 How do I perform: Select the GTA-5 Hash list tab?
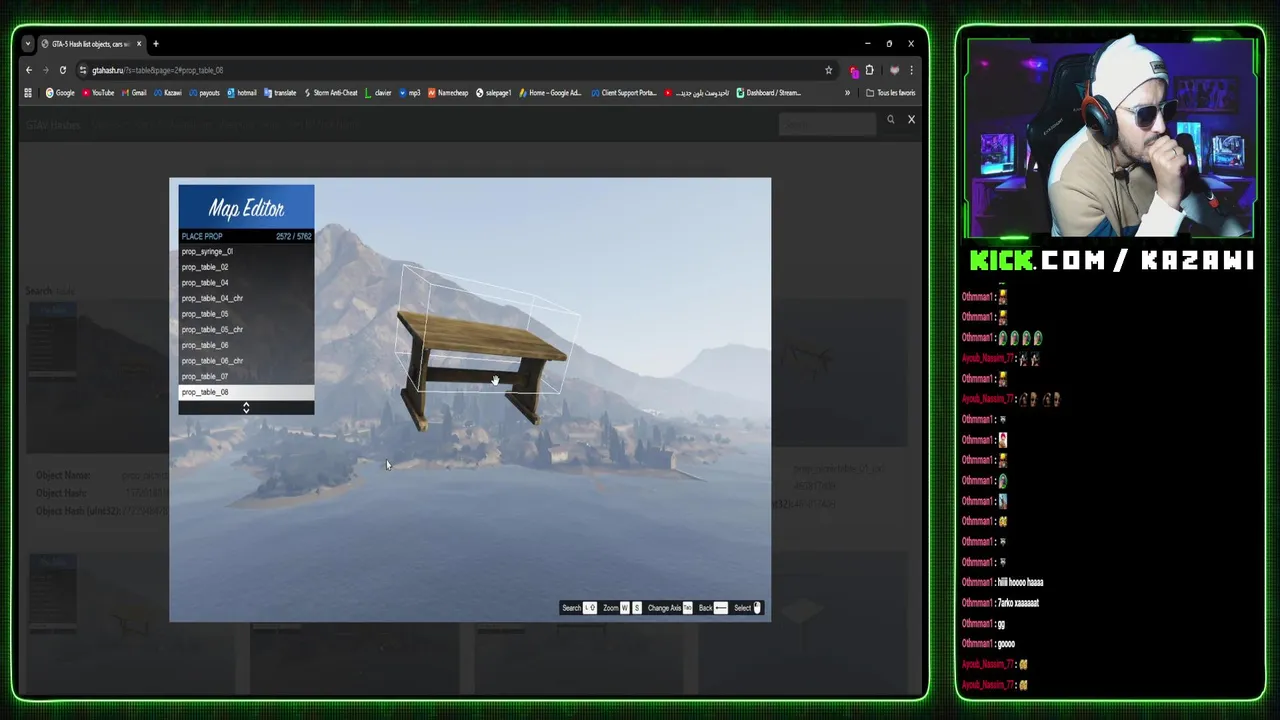91,44
